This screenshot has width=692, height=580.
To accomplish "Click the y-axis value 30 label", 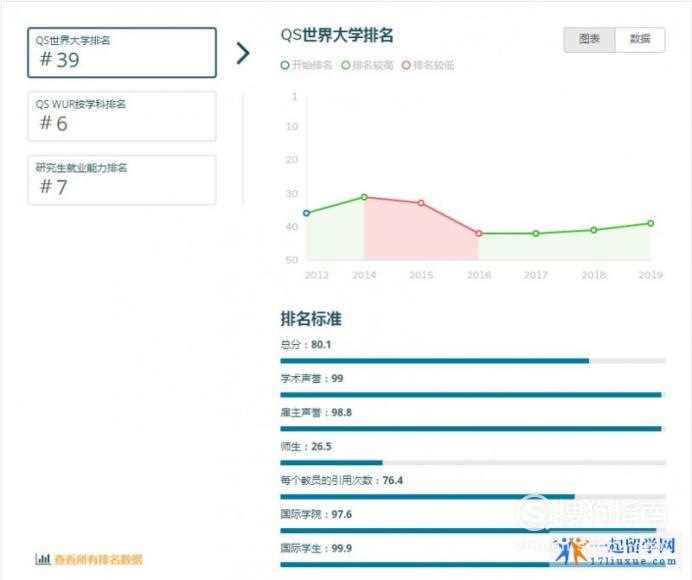I will [292, 194].
